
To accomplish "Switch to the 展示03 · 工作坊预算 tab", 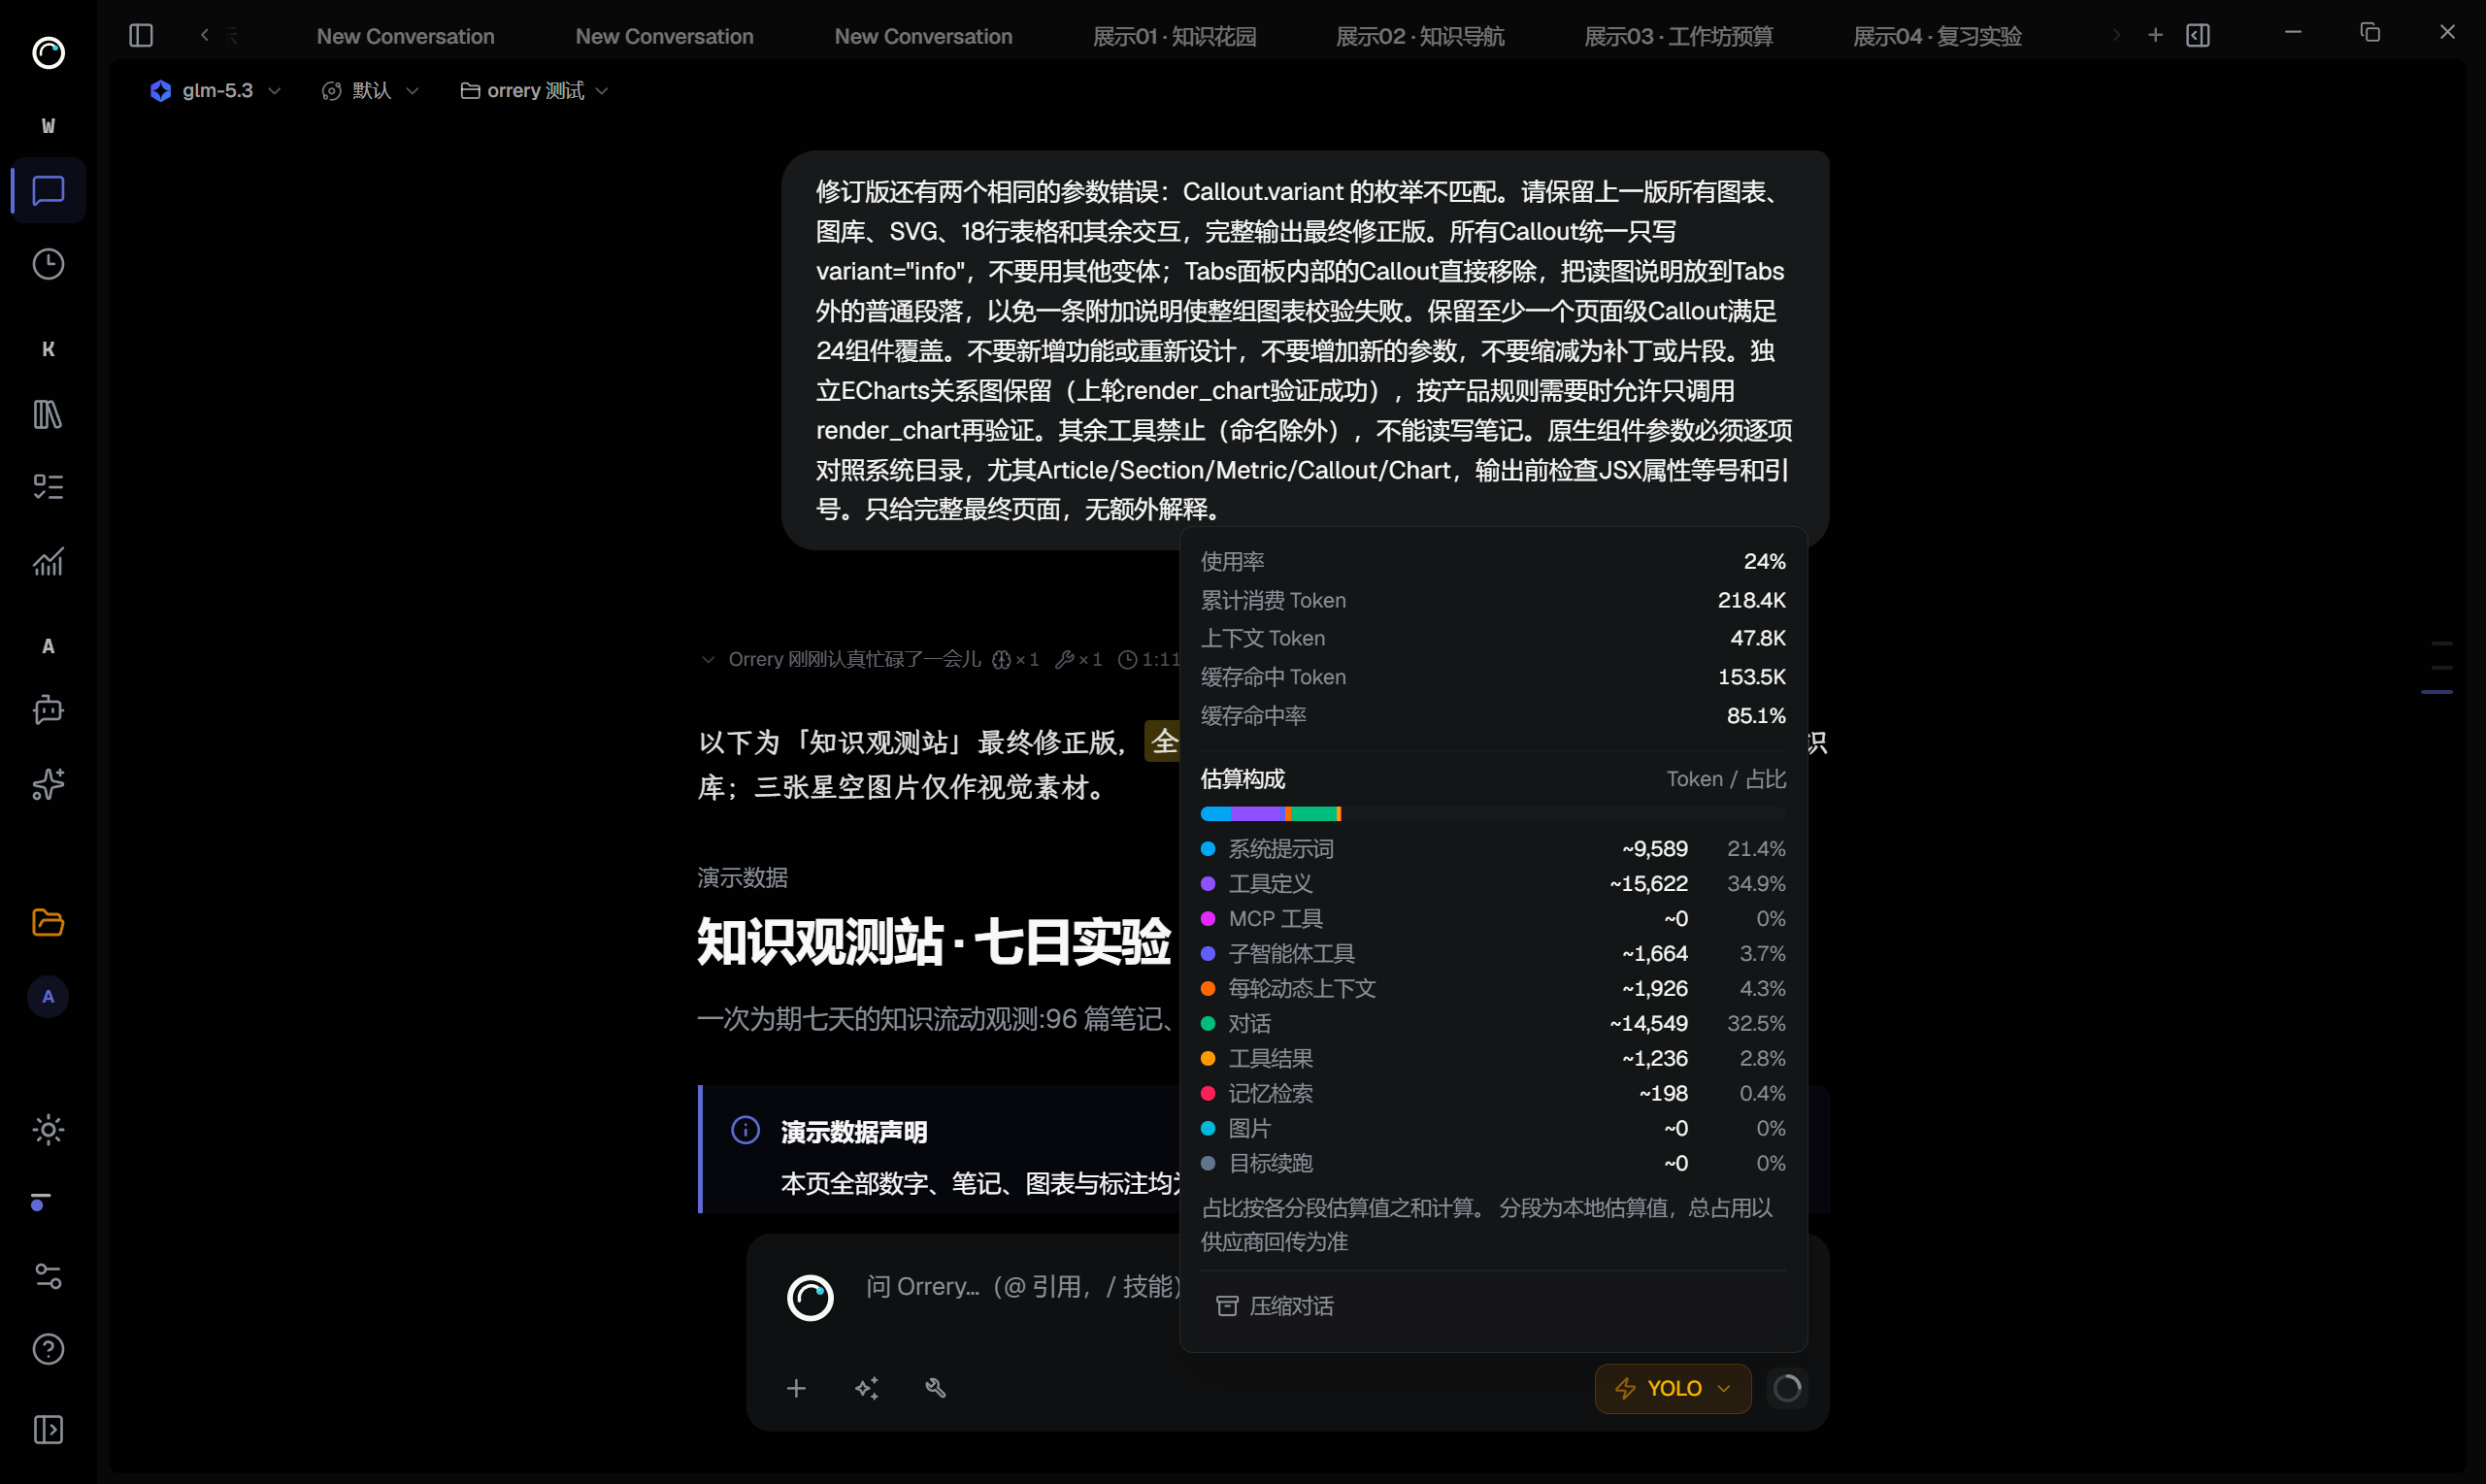I will [x=1678, y=37].
